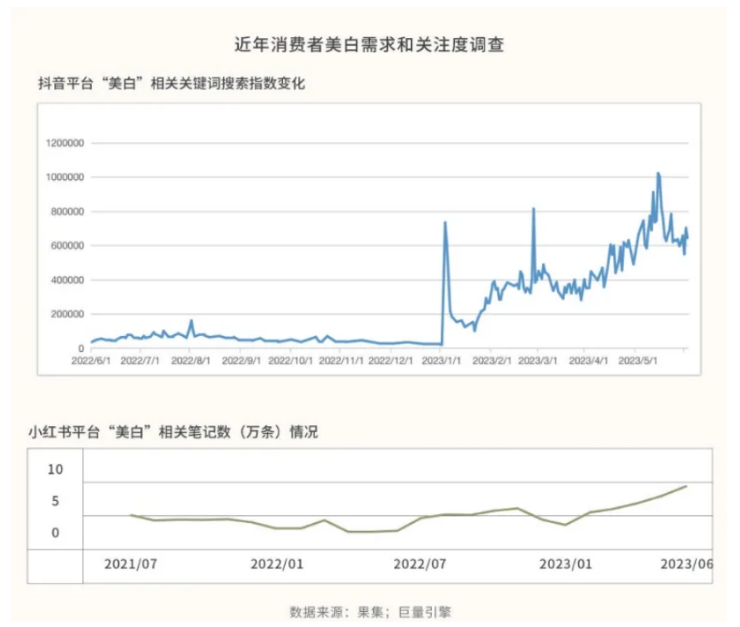Click x-axis date 2023/1/1
The height and width of the screenshot is (627, 740).
click(441, 361)
